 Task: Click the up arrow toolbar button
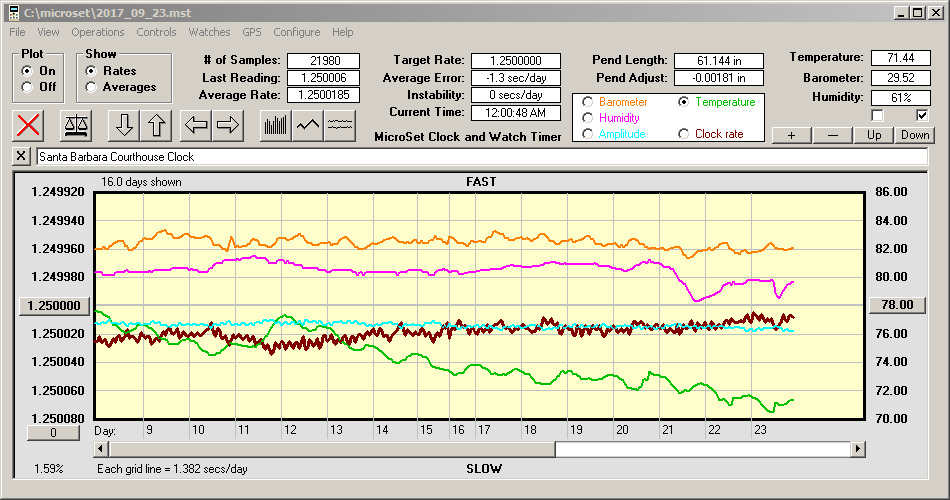point(156,125)
